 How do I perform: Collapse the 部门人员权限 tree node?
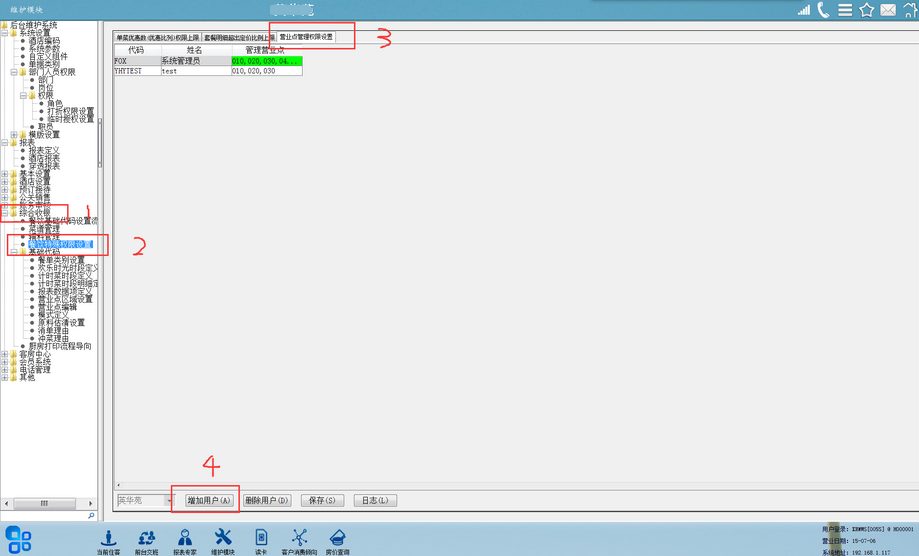coord(13,72)
